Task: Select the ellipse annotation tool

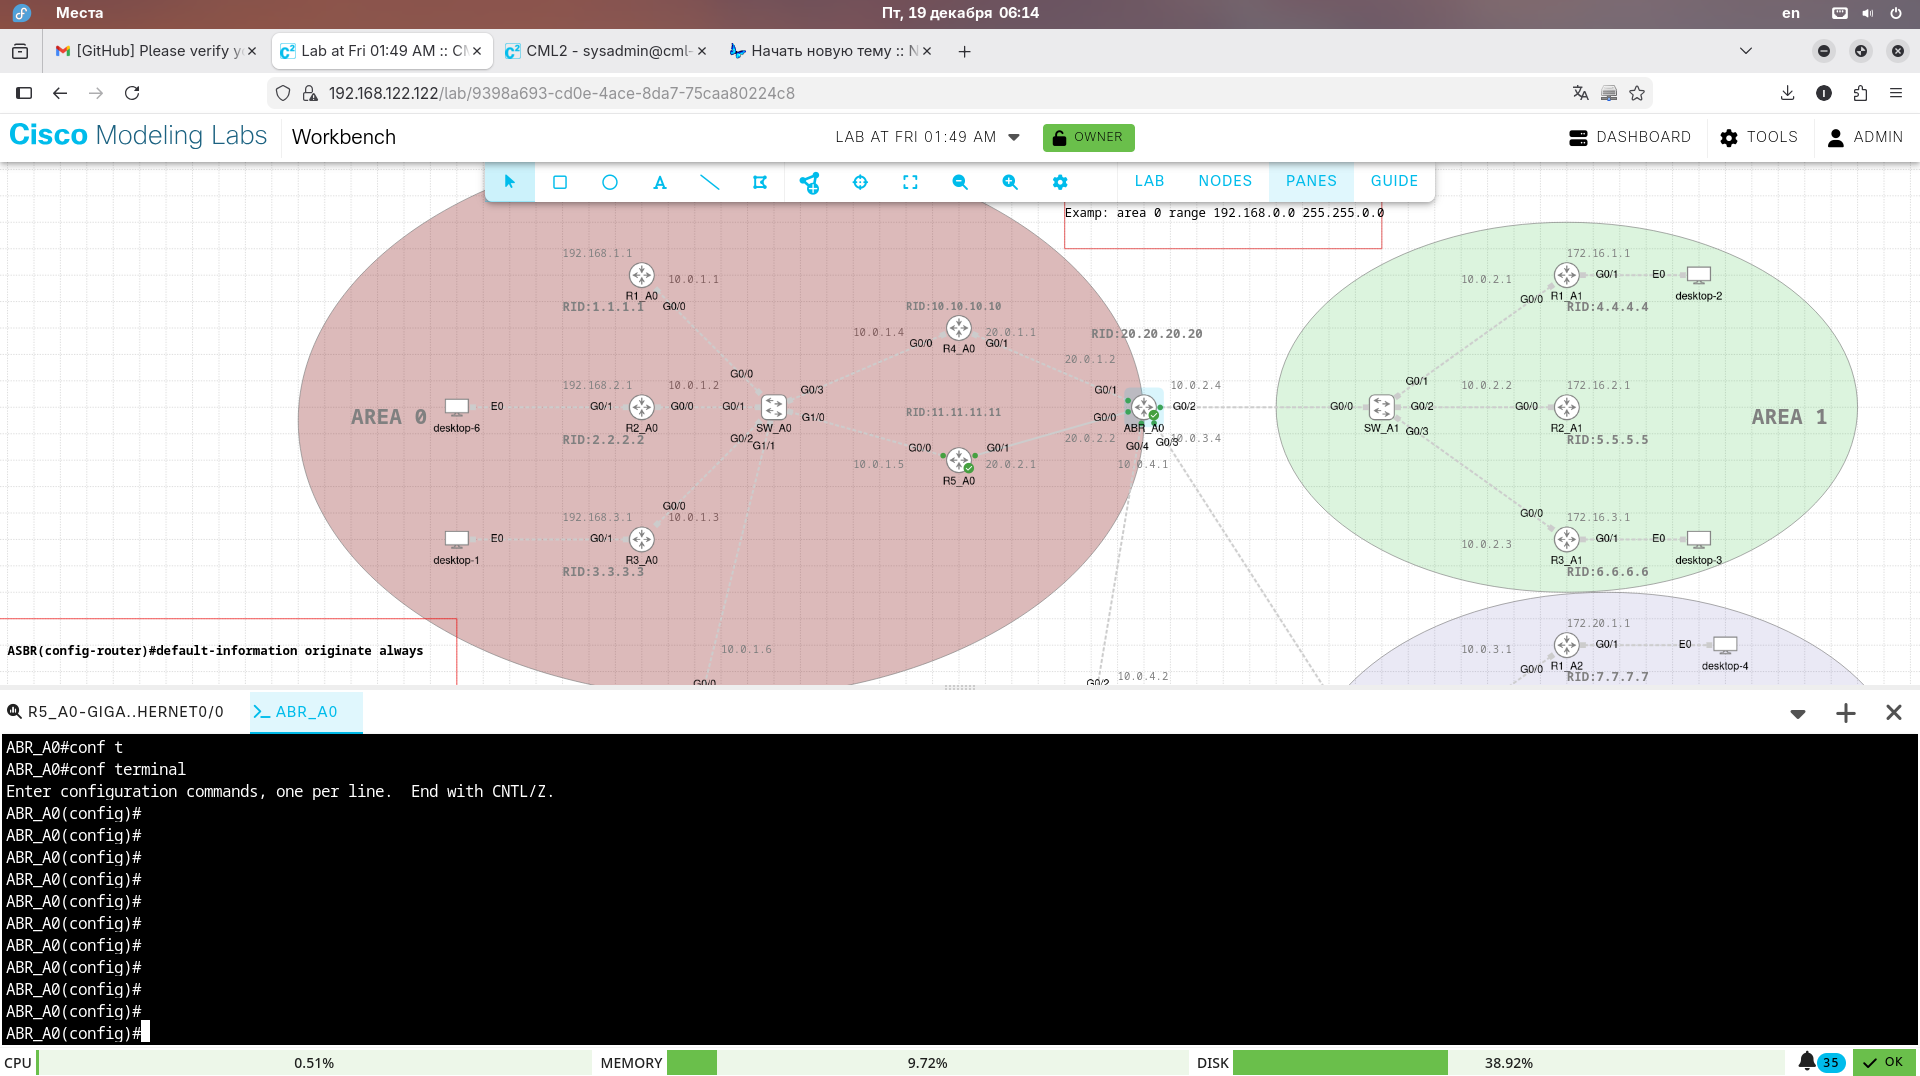Action: point(610,182)
